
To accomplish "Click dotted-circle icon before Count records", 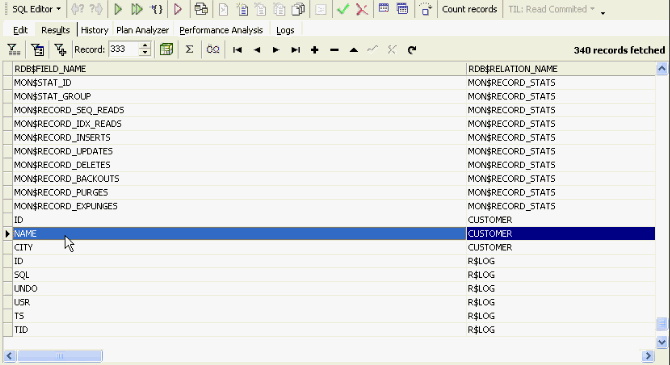I will click(x=425, y=9).
